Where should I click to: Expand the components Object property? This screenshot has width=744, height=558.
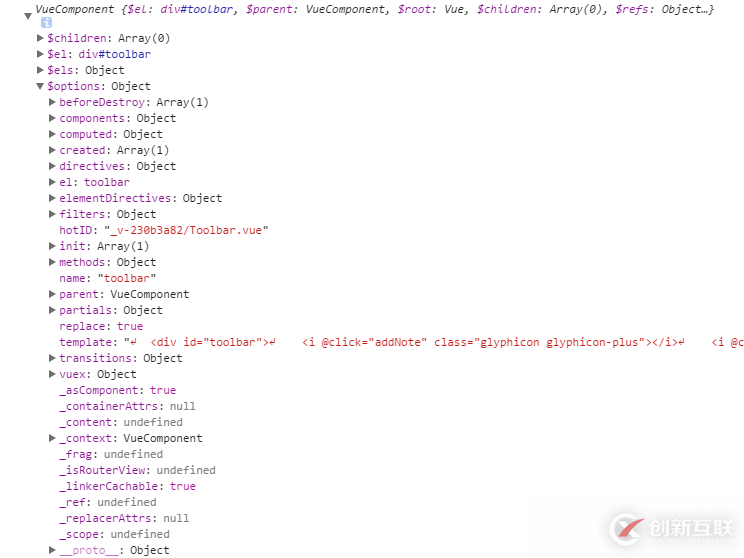[x=52, y=118]
